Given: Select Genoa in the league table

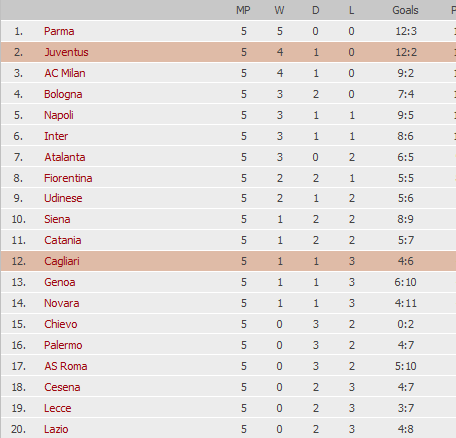Looking at the screenshot, I should pyautogui.click(x=60, y=282).
